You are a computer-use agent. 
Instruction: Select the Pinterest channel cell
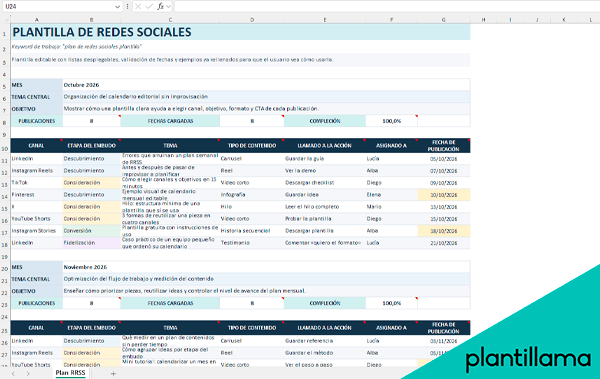[37, 195]
